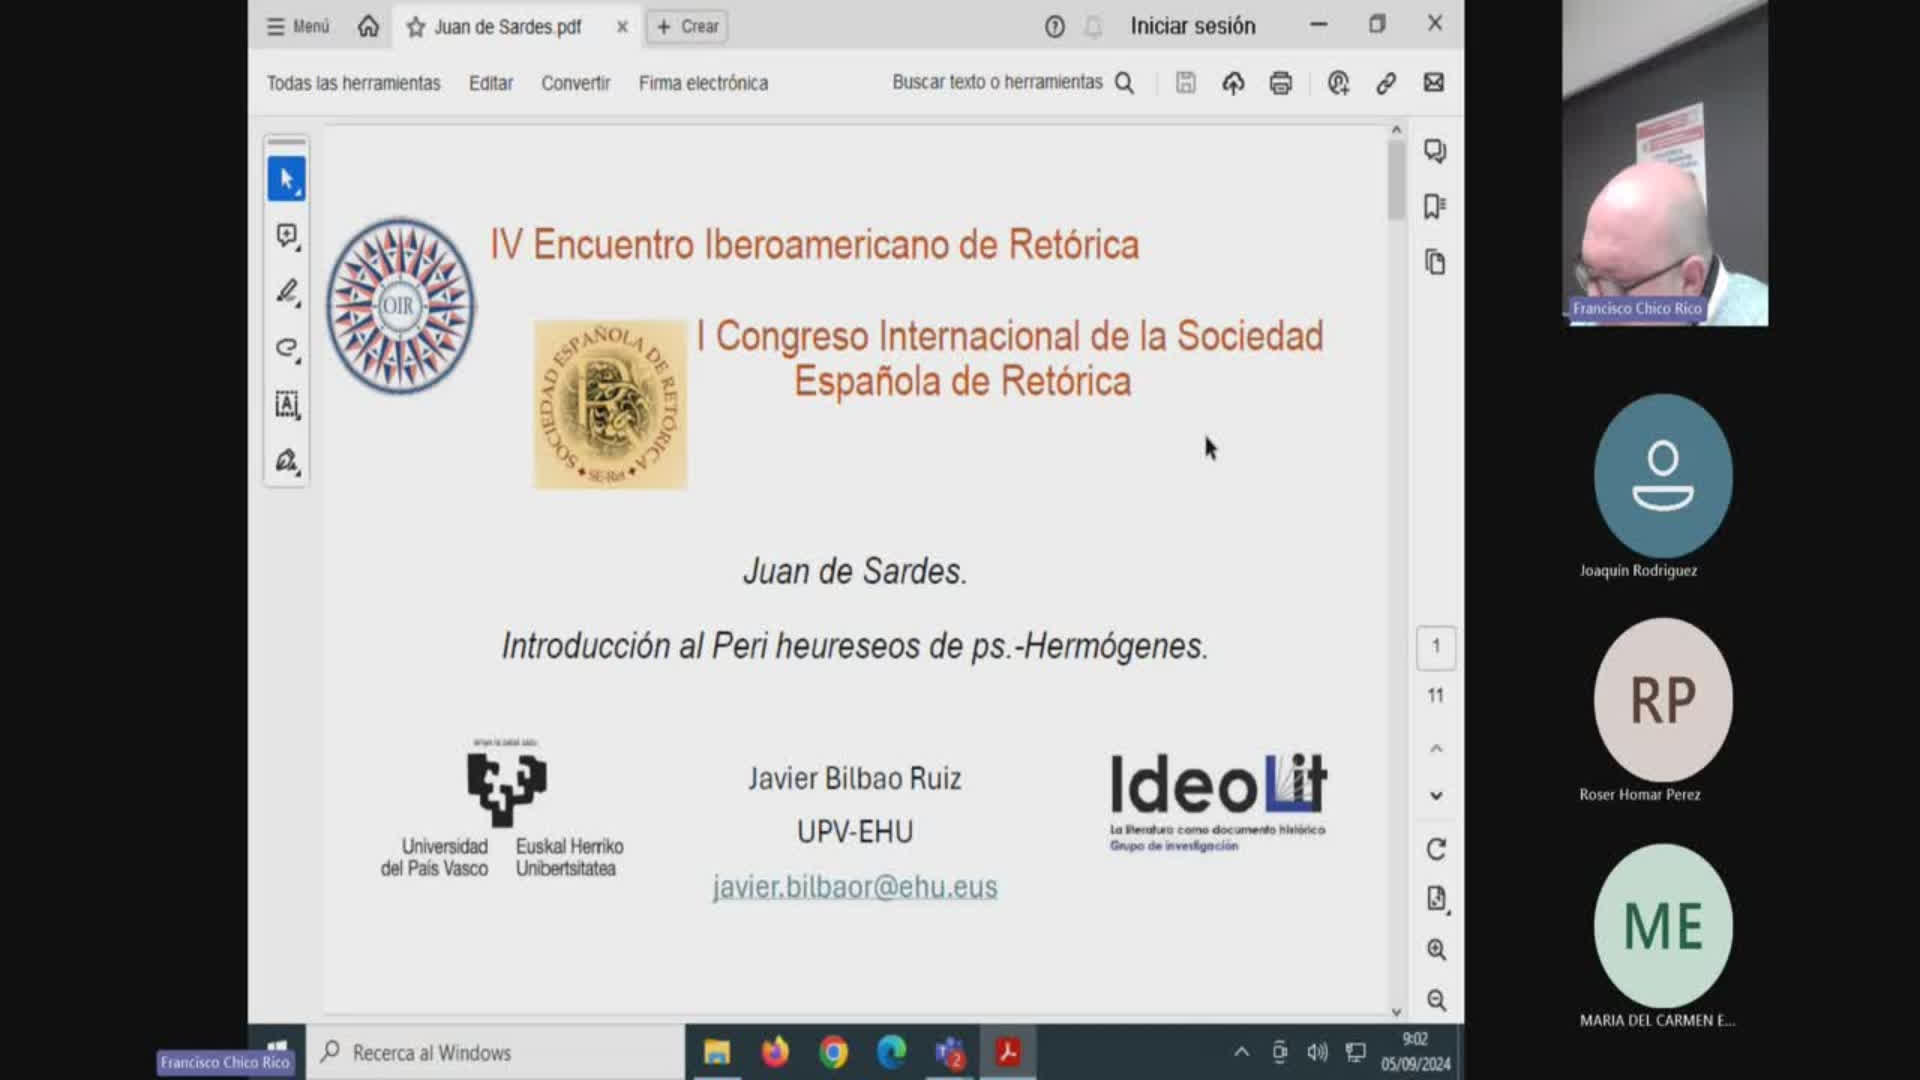1920x1080 pixels.
Task: Open the Convertir menu
Action: point(575,83)
